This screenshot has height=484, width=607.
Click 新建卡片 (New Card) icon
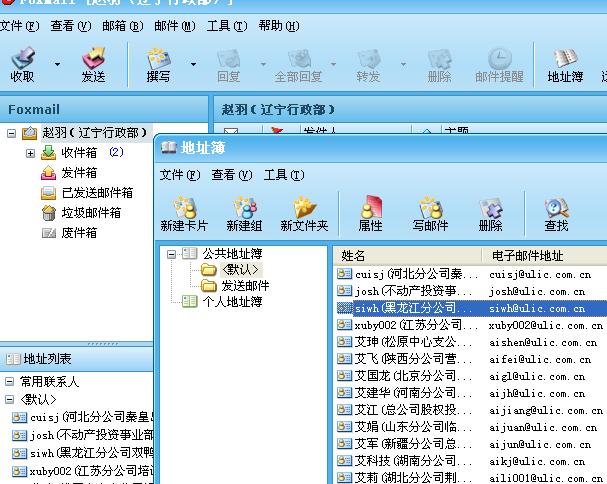(x=185, y=213)
